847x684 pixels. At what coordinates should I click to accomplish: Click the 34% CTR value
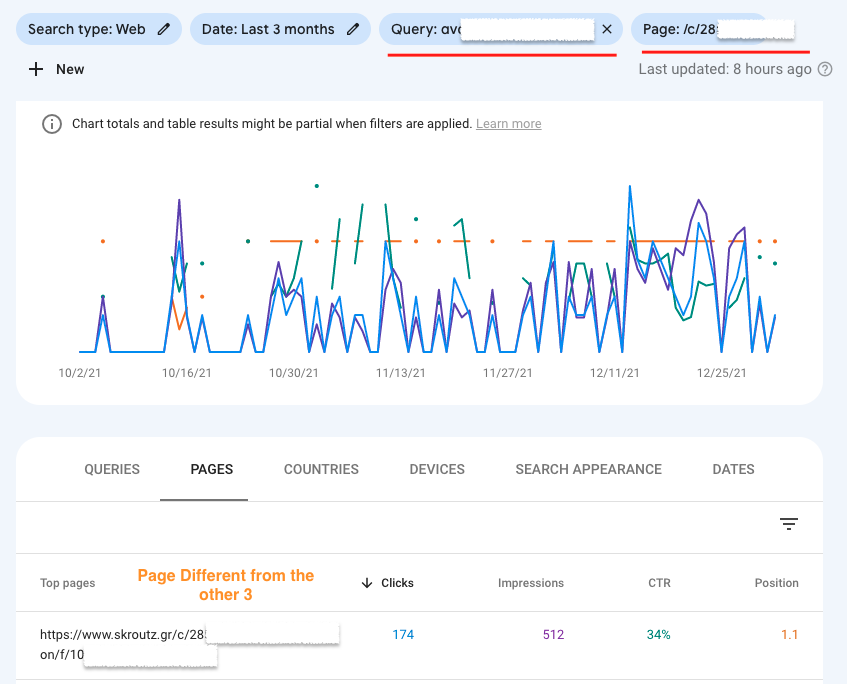click(x=658, y=635)
